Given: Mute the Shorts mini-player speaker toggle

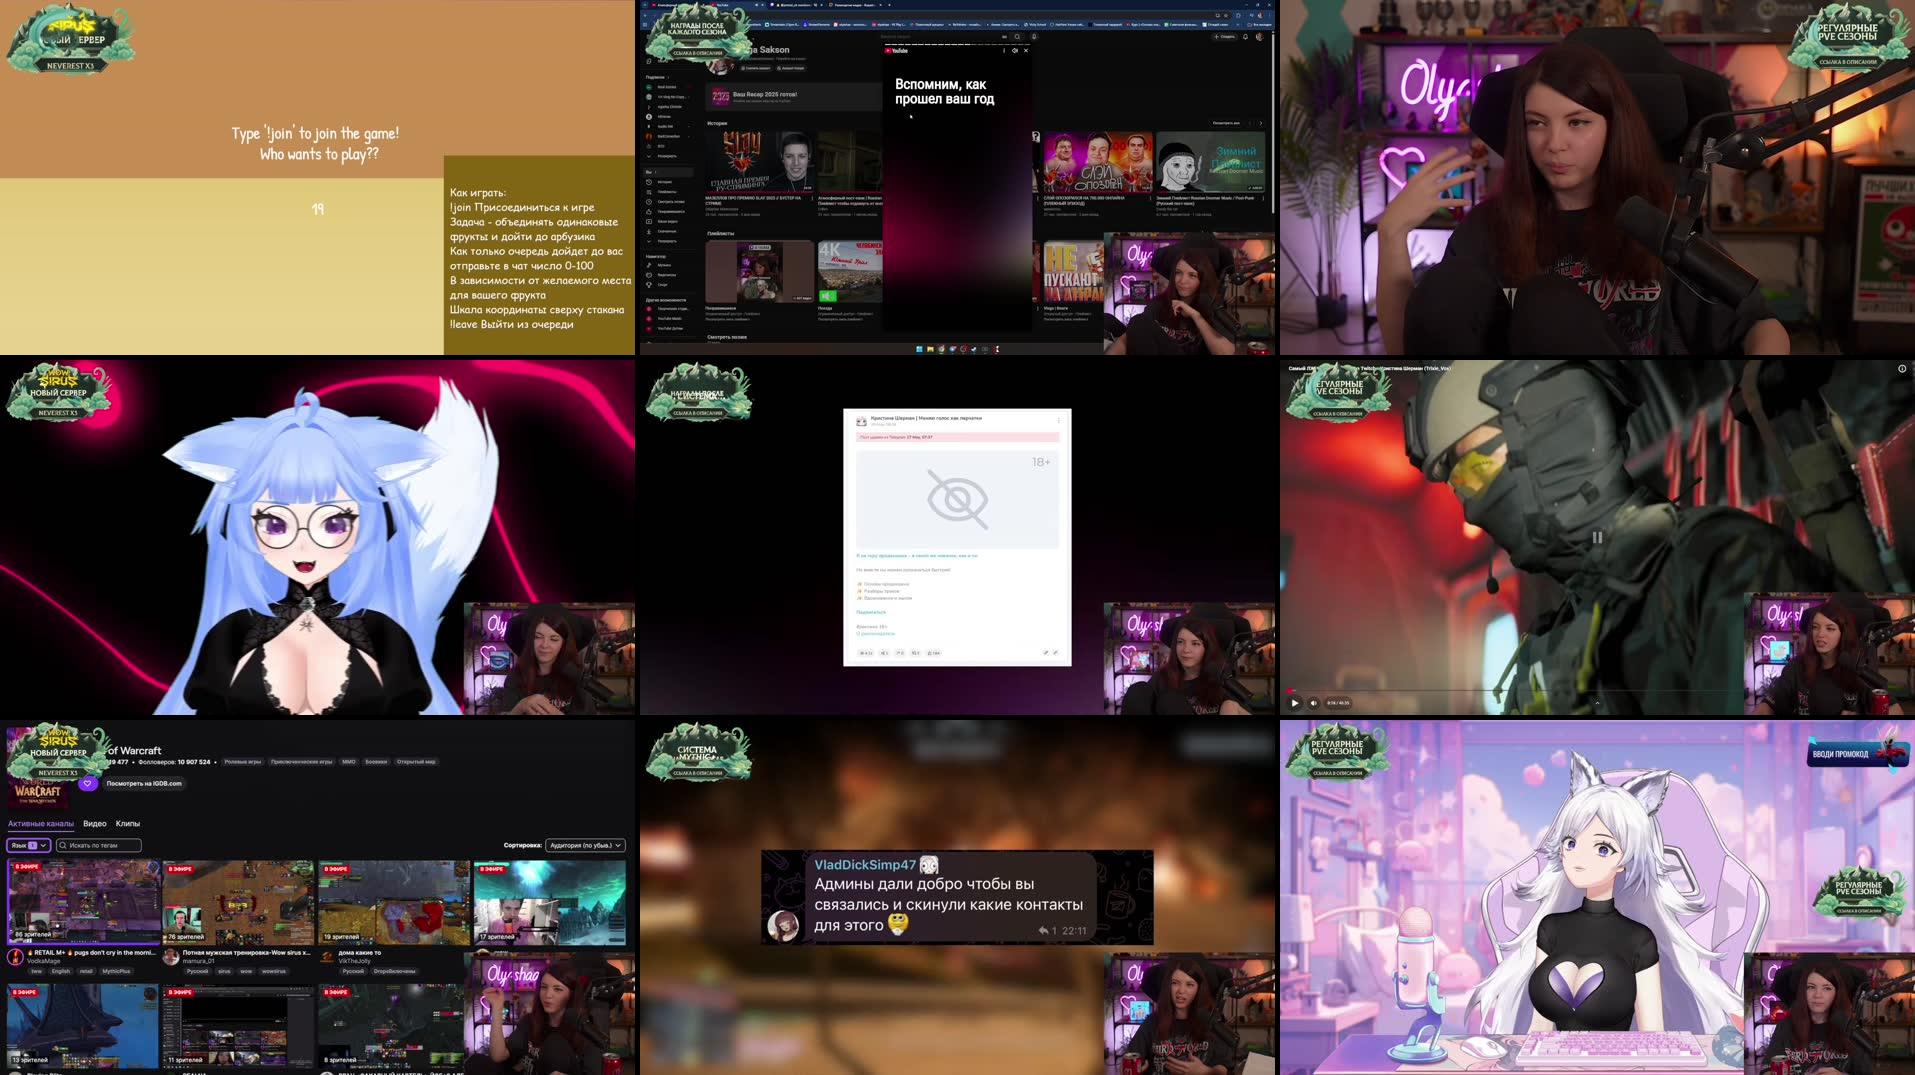Looking at the screenshot, I should 1015,51.
